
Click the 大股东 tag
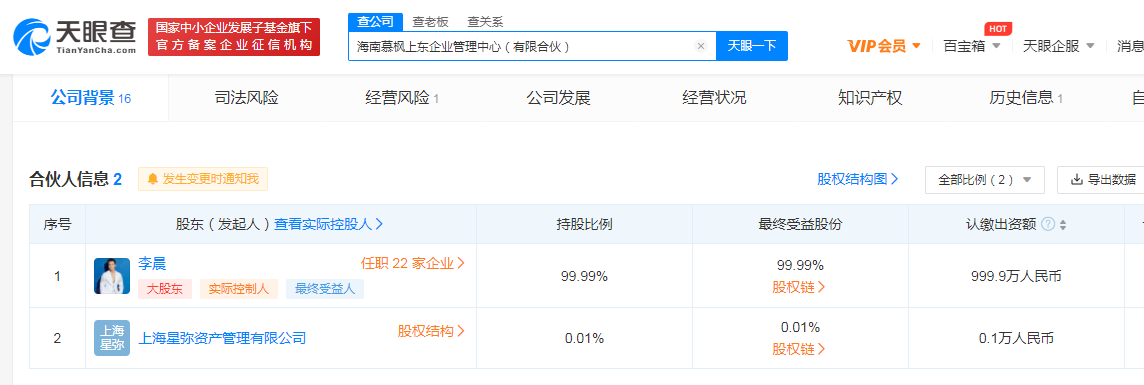[165, 289]
